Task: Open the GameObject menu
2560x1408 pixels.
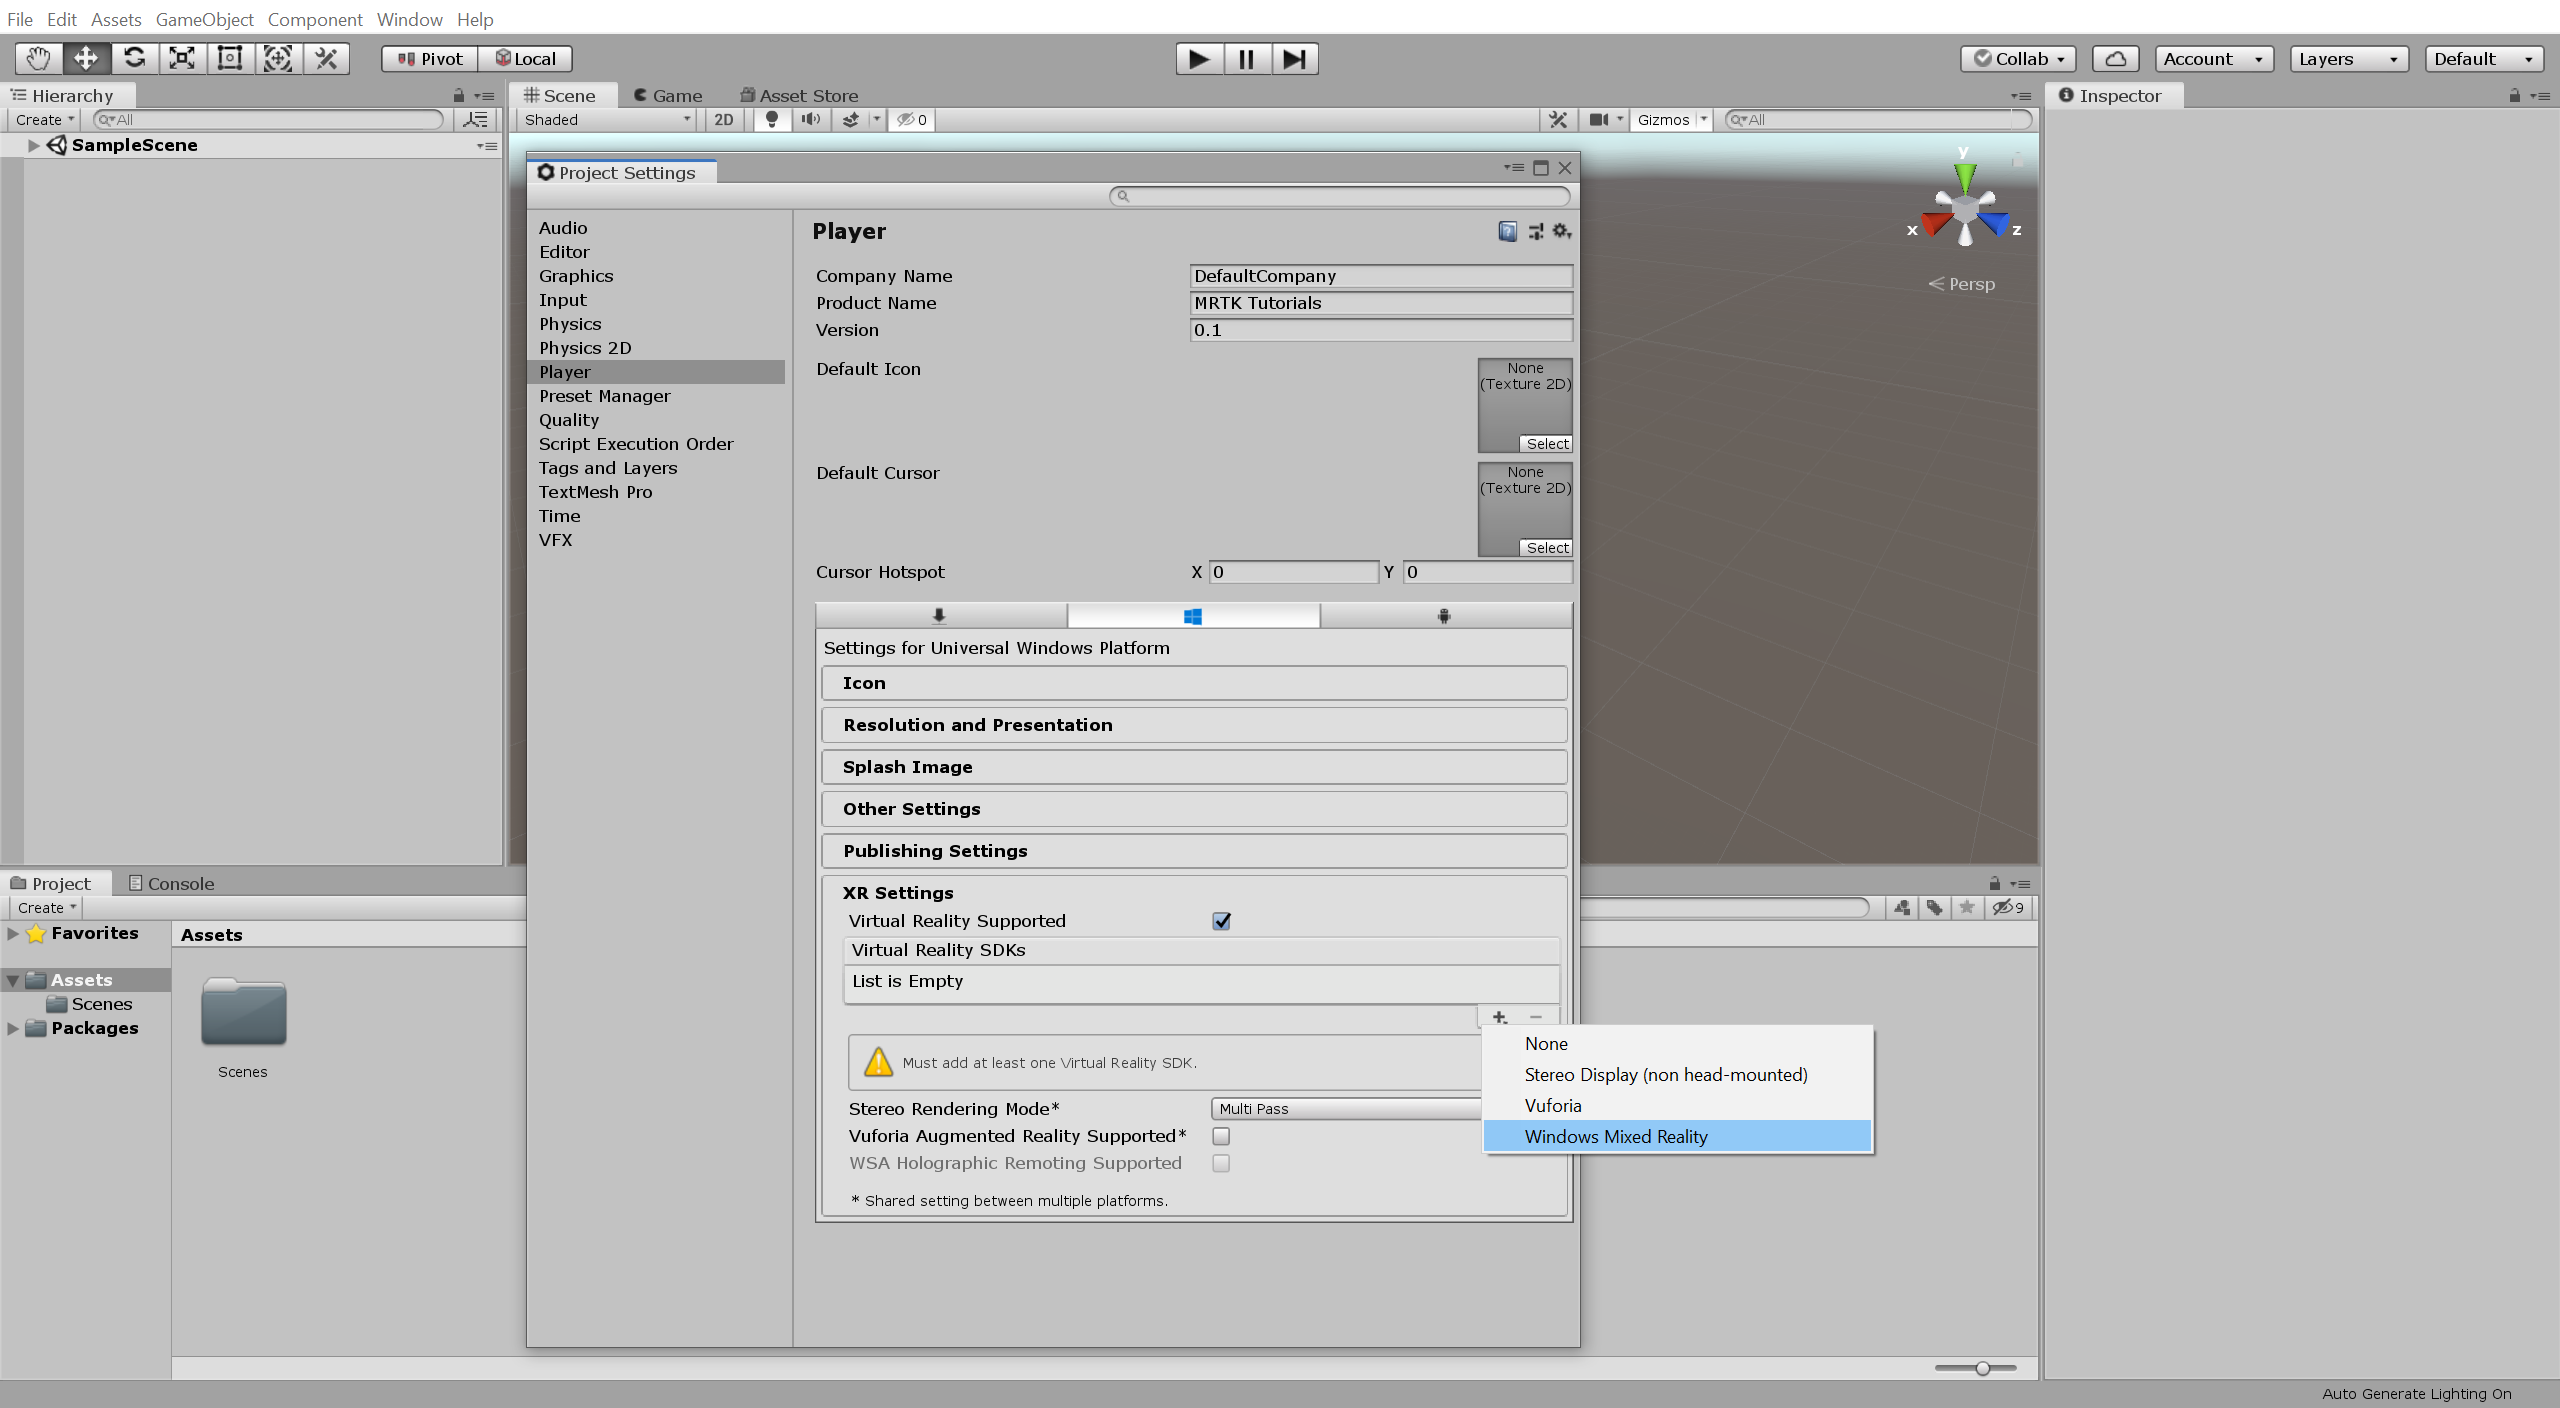Action: 205,19
